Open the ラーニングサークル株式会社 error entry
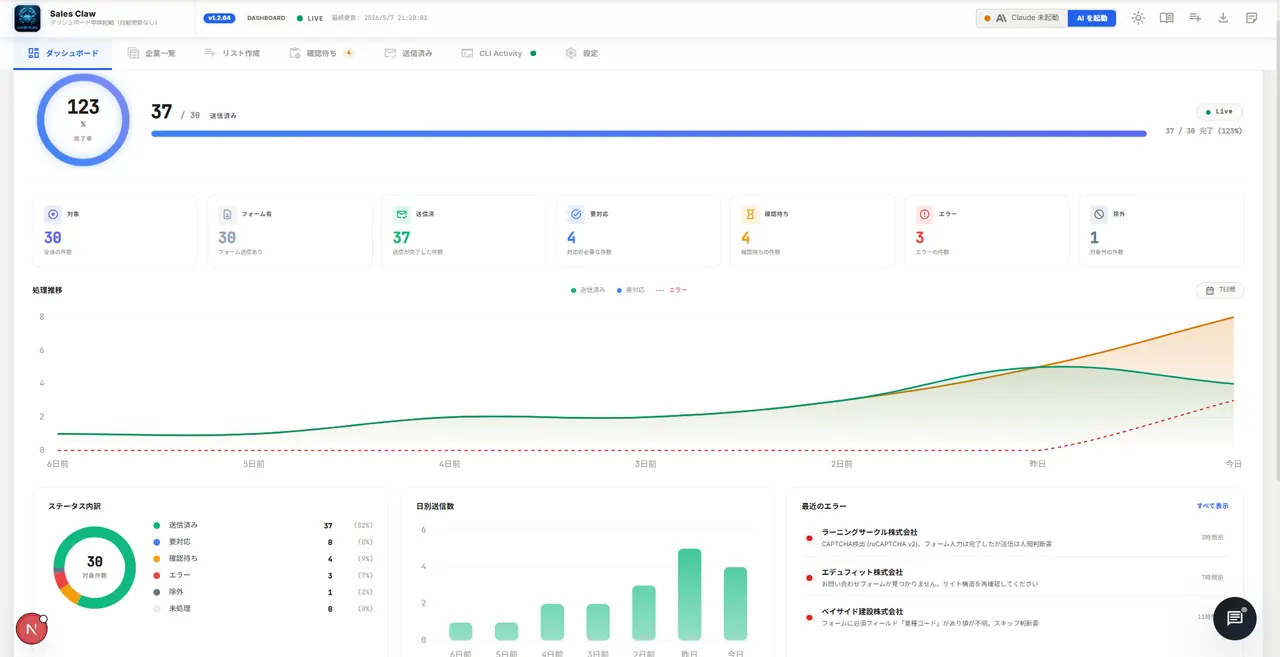Image resolution: width=1280 pixels, height=657 pixels. tap(1015, 538)
